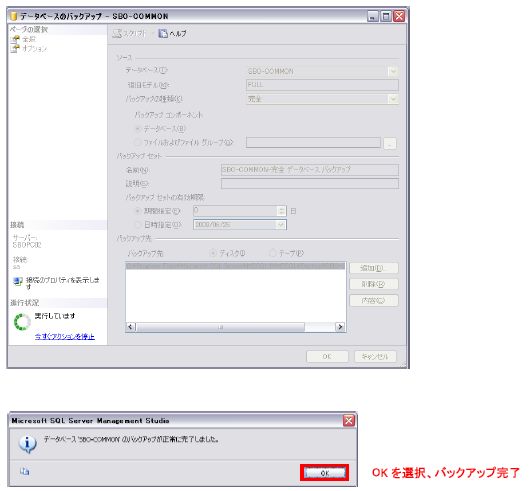Select the highlighted backup destination path row
532x491 pixels.
[x=235, y=266]
